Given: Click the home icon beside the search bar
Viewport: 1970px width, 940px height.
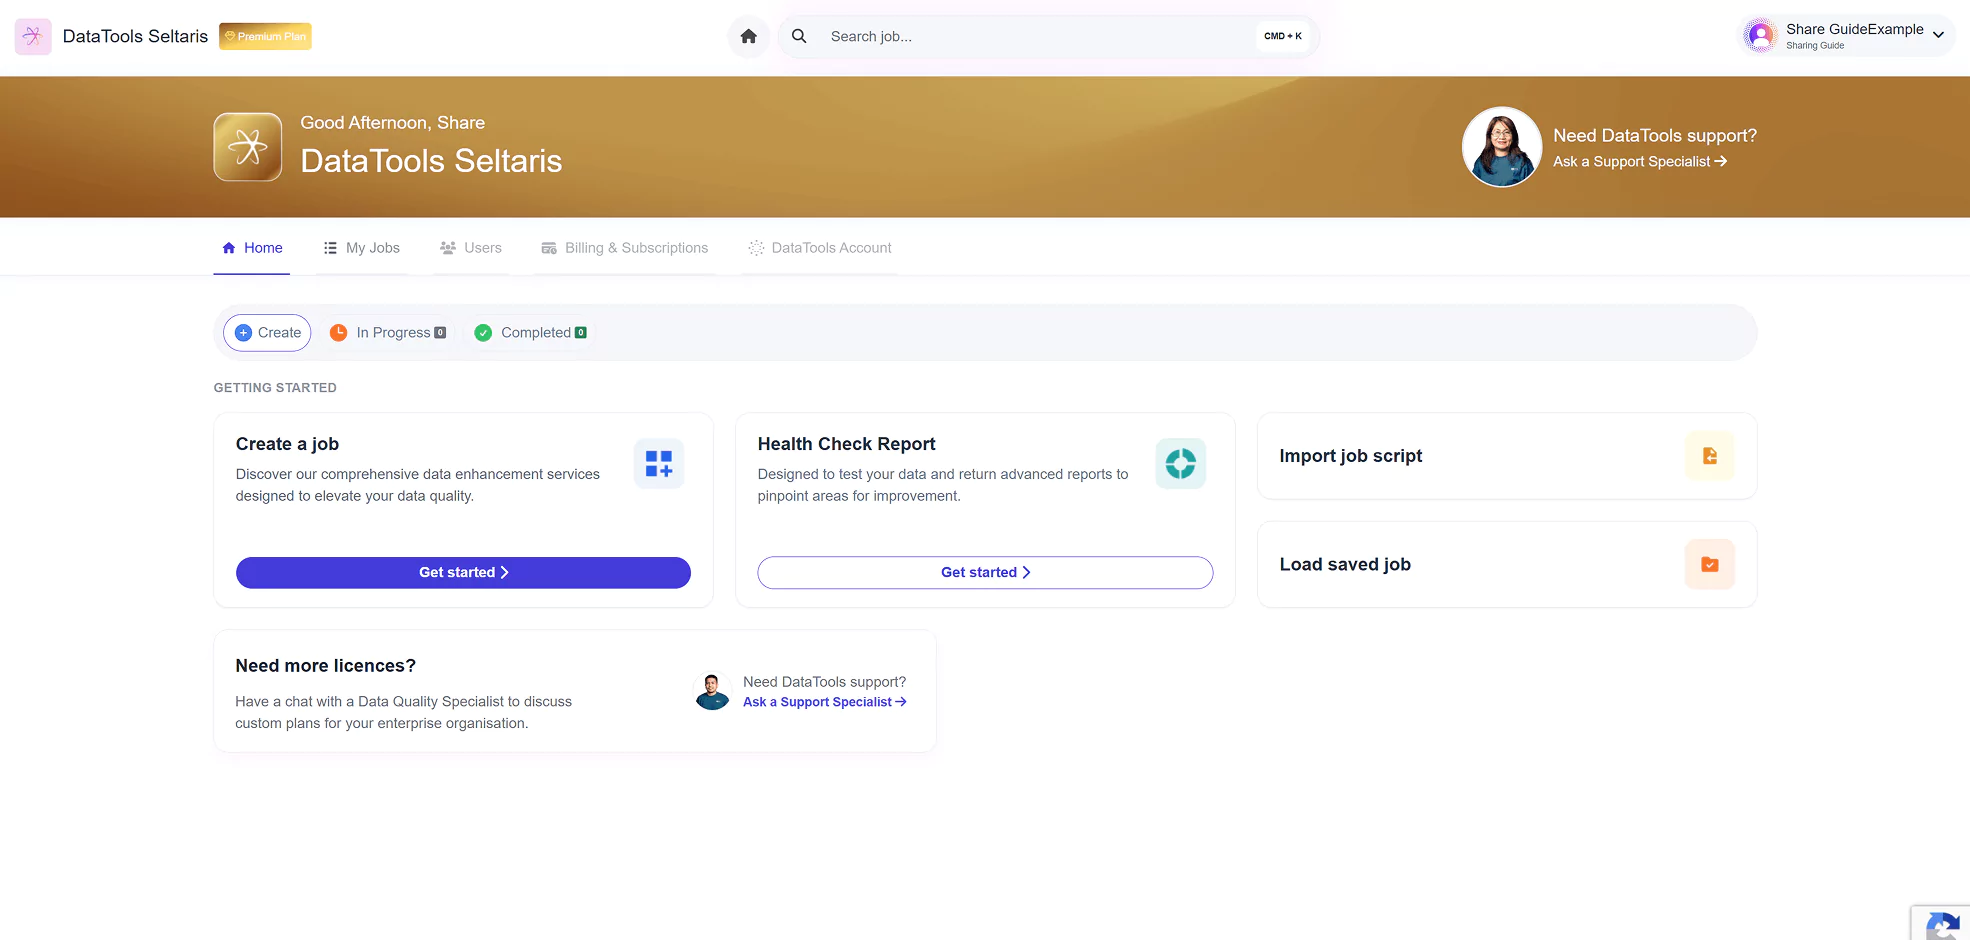Looking at the screenshot, I should 748,37.
